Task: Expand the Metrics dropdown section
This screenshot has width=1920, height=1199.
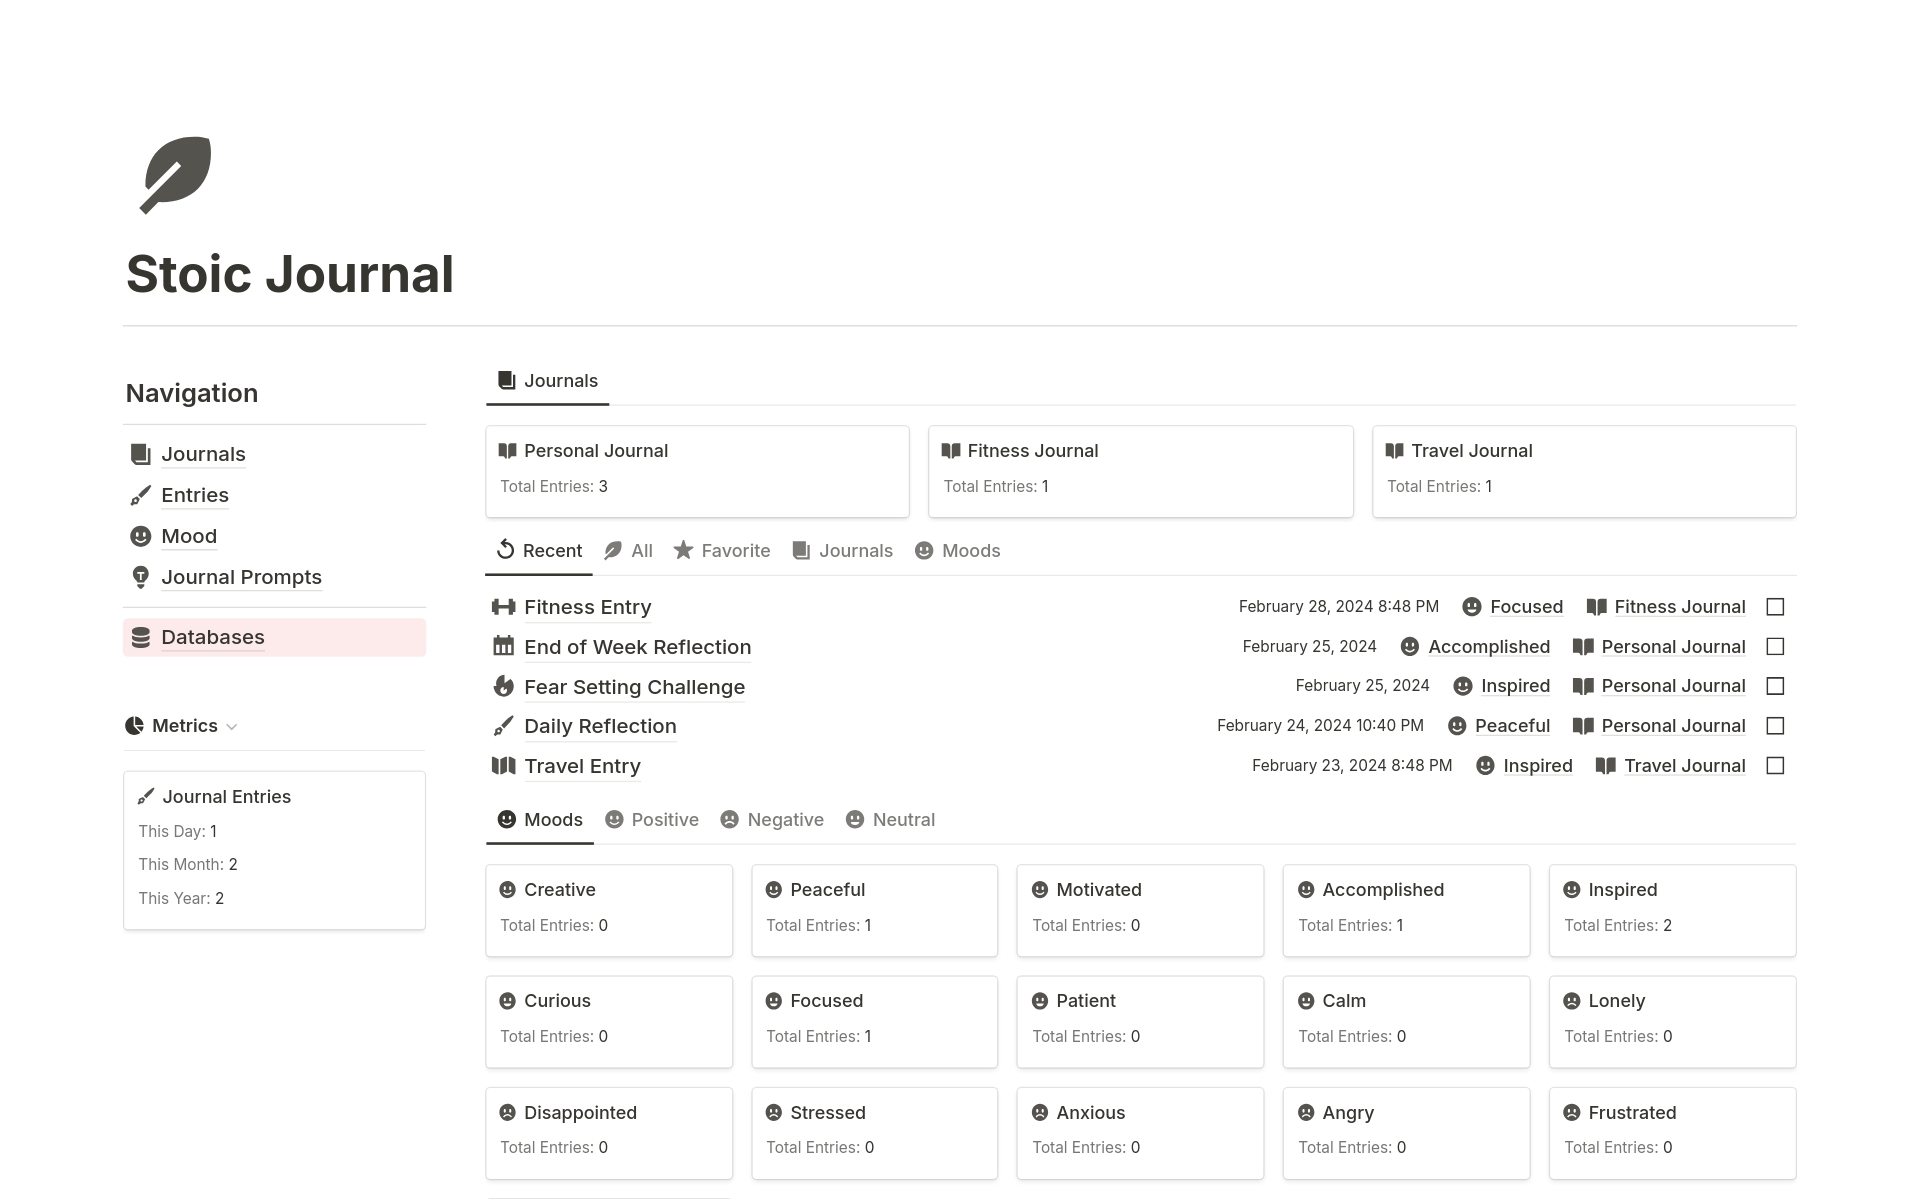Action: (x=231, y=725)
